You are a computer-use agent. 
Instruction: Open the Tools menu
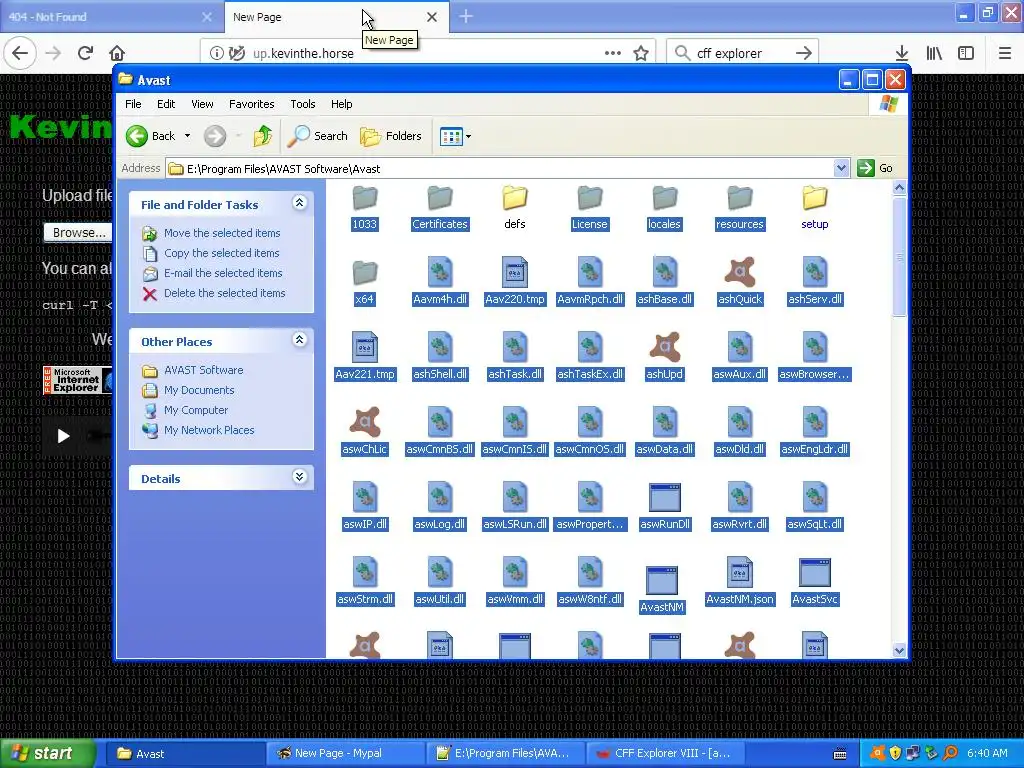coord(302,104)
